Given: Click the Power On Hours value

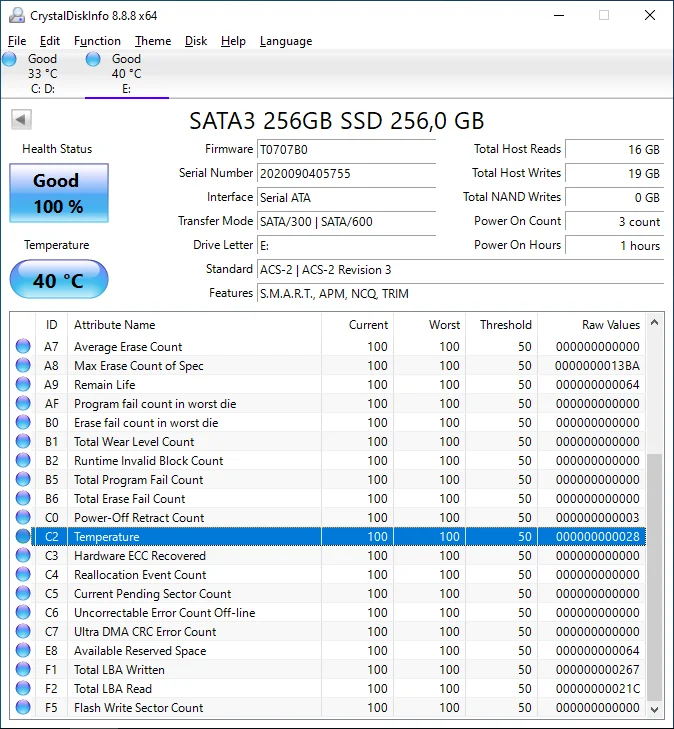Looking at the screenshot, I should (615, 245).
